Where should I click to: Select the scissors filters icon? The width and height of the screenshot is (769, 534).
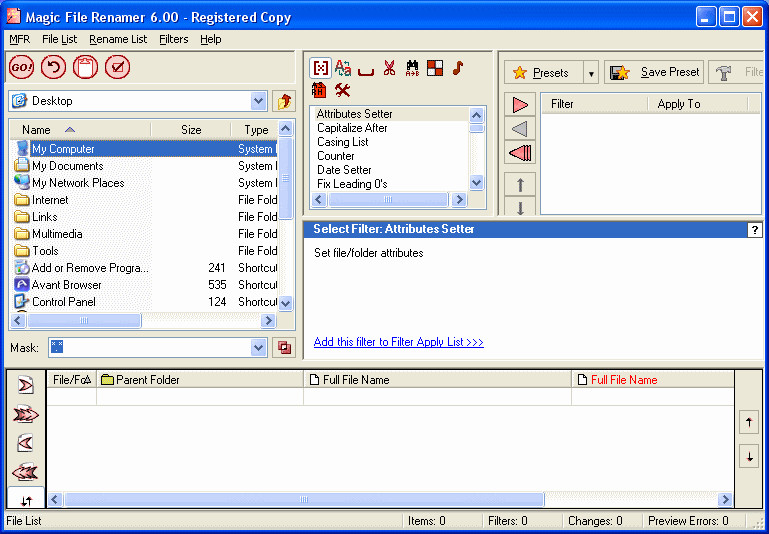tap(389, 68)
